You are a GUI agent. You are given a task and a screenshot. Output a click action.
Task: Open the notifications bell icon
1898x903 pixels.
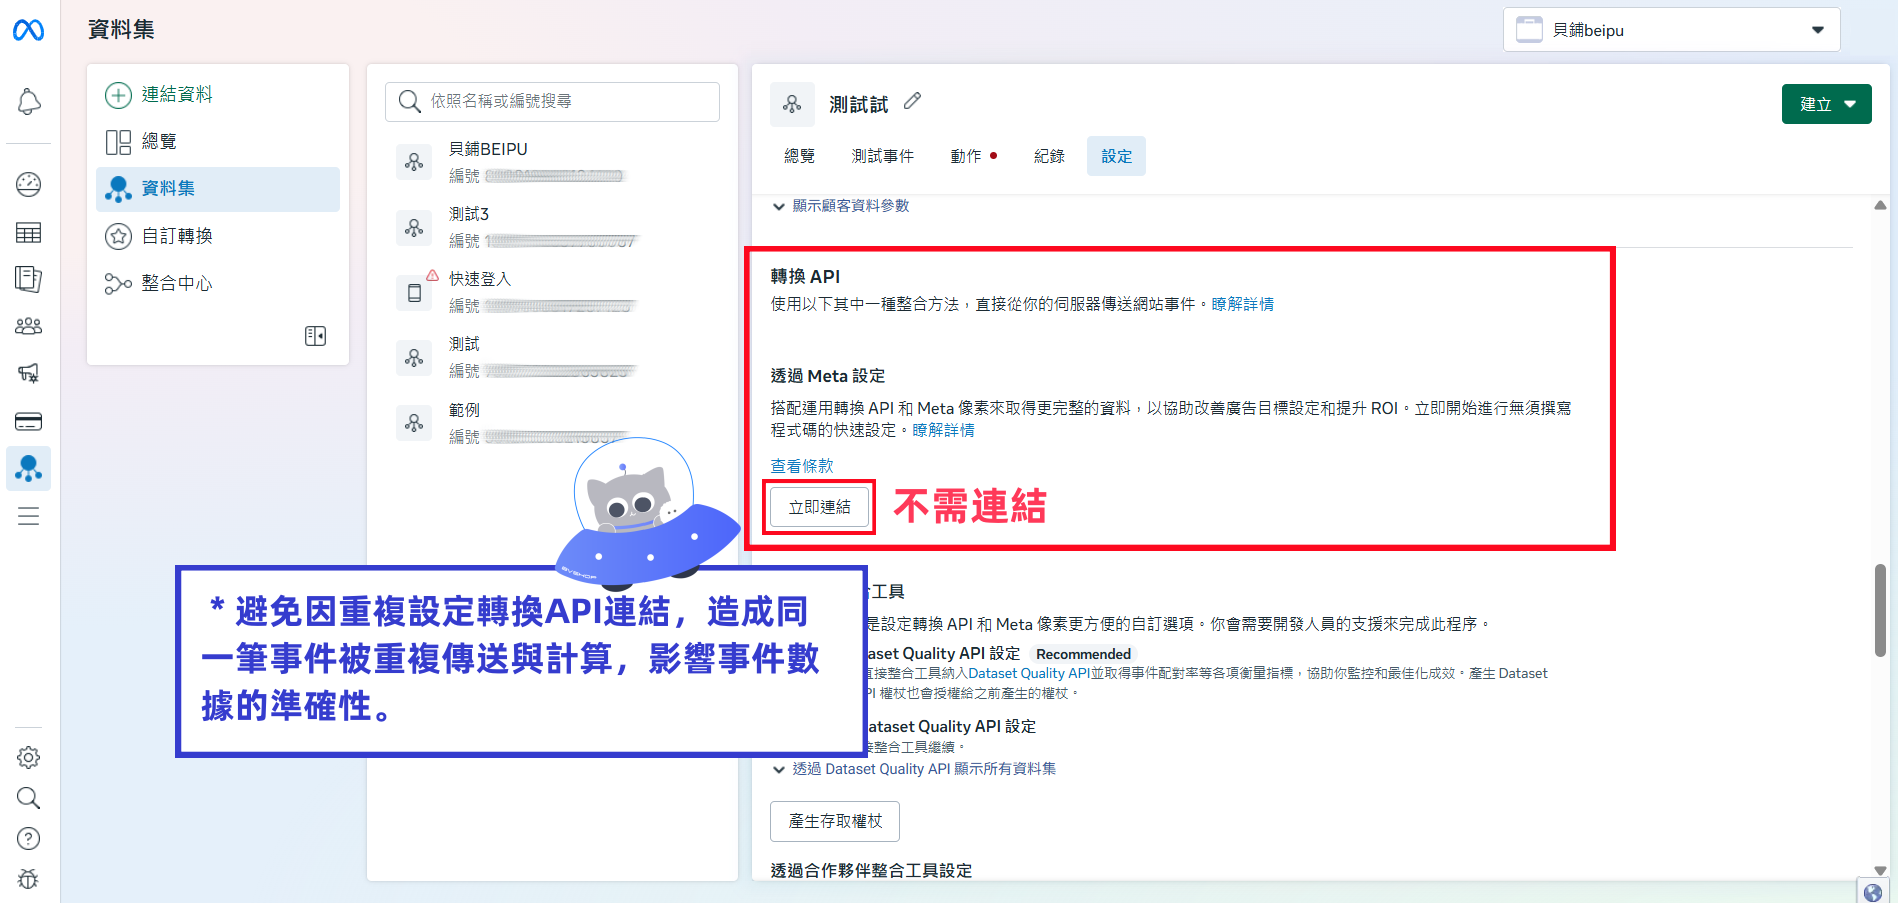(29, 101)
